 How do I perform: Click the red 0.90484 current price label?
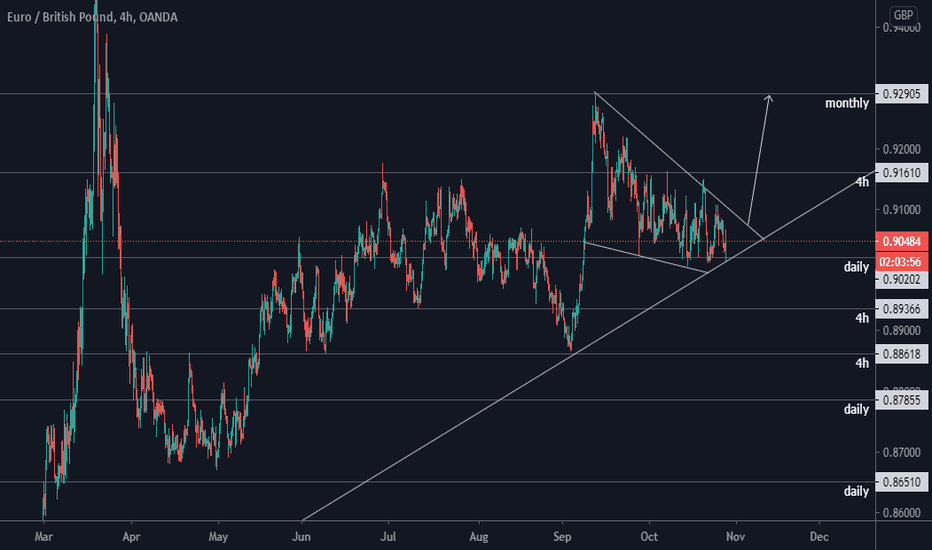pos(902,241)
